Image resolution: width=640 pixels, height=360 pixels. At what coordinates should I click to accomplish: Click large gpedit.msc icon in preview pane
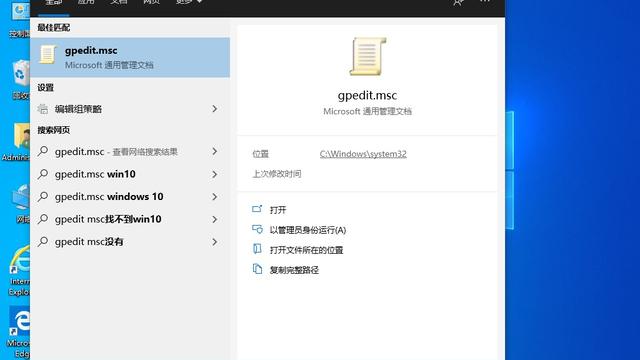[x=367, y=56]
